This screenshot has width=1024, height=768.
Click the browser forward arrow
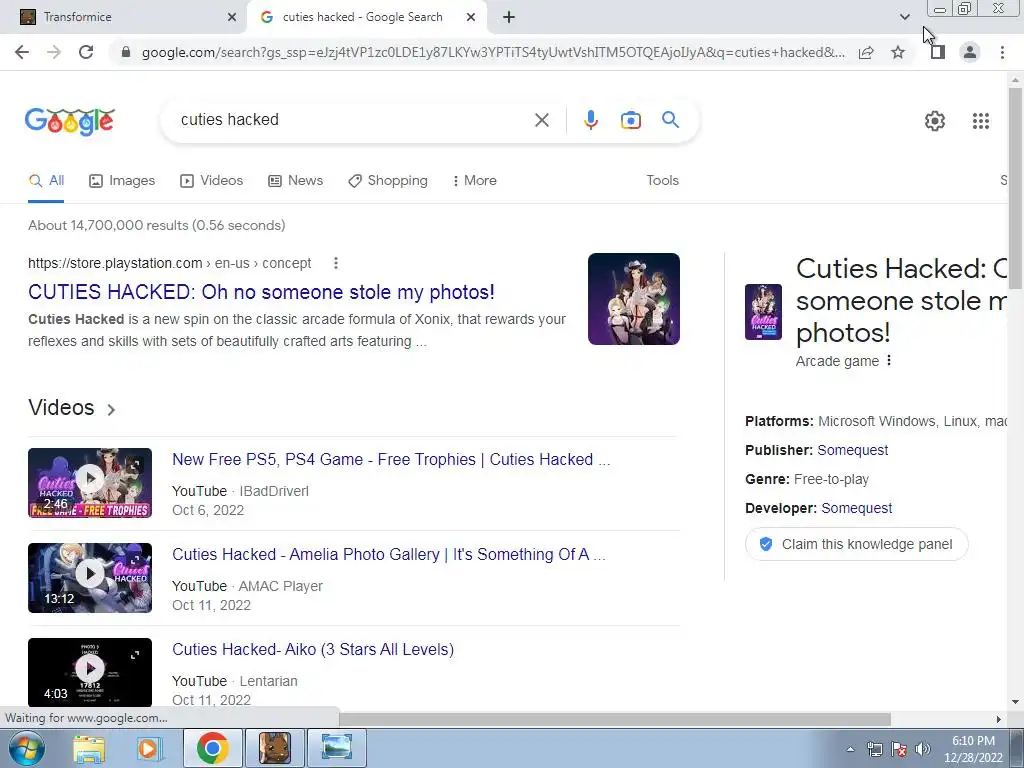(54, 52)
